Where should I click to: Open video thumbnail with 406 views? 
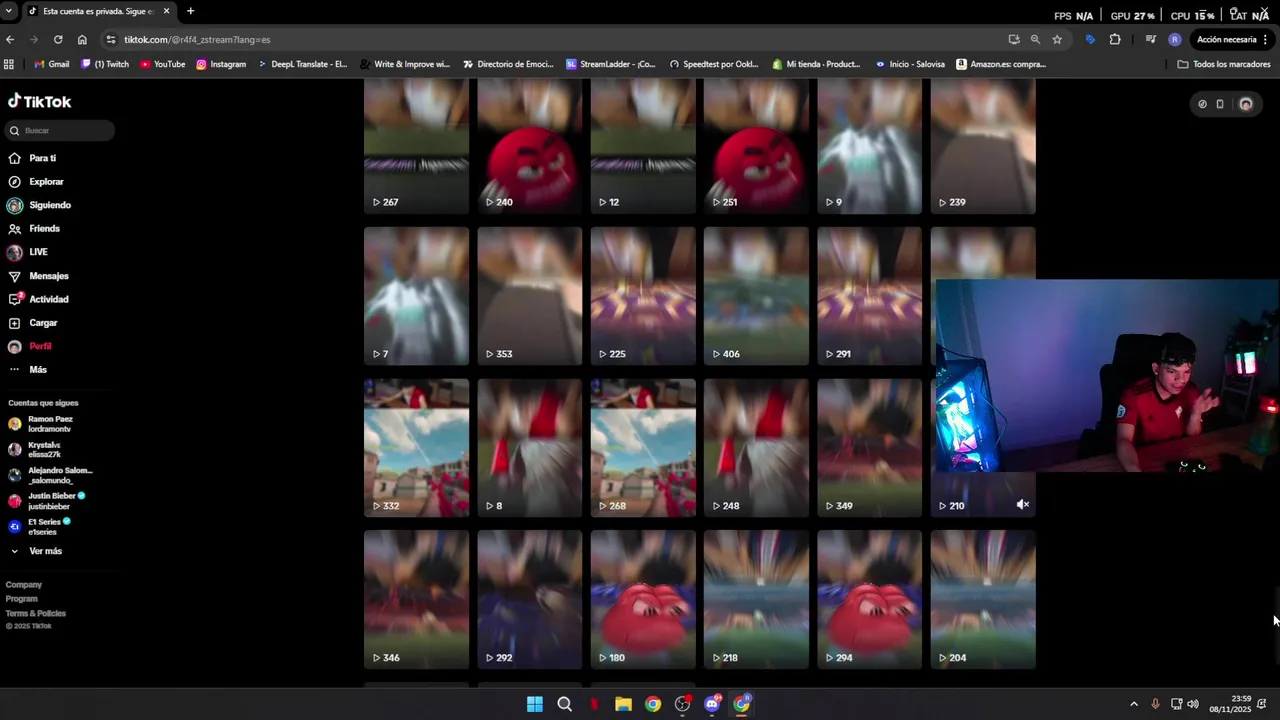click(756, 296)
